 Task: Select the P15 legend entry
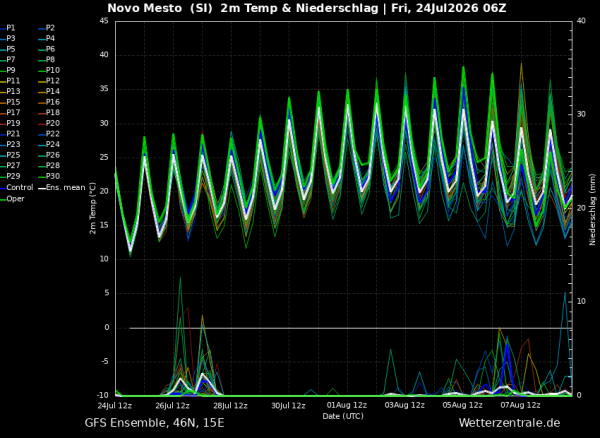tap(10, 102)
